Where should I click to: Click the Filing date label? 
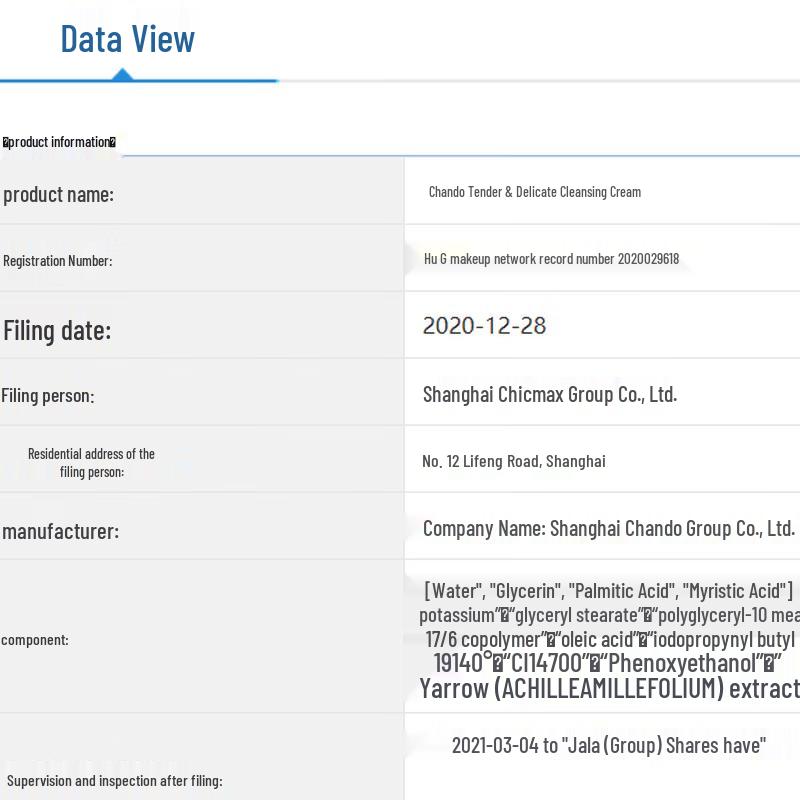click(x=57, y=330)
